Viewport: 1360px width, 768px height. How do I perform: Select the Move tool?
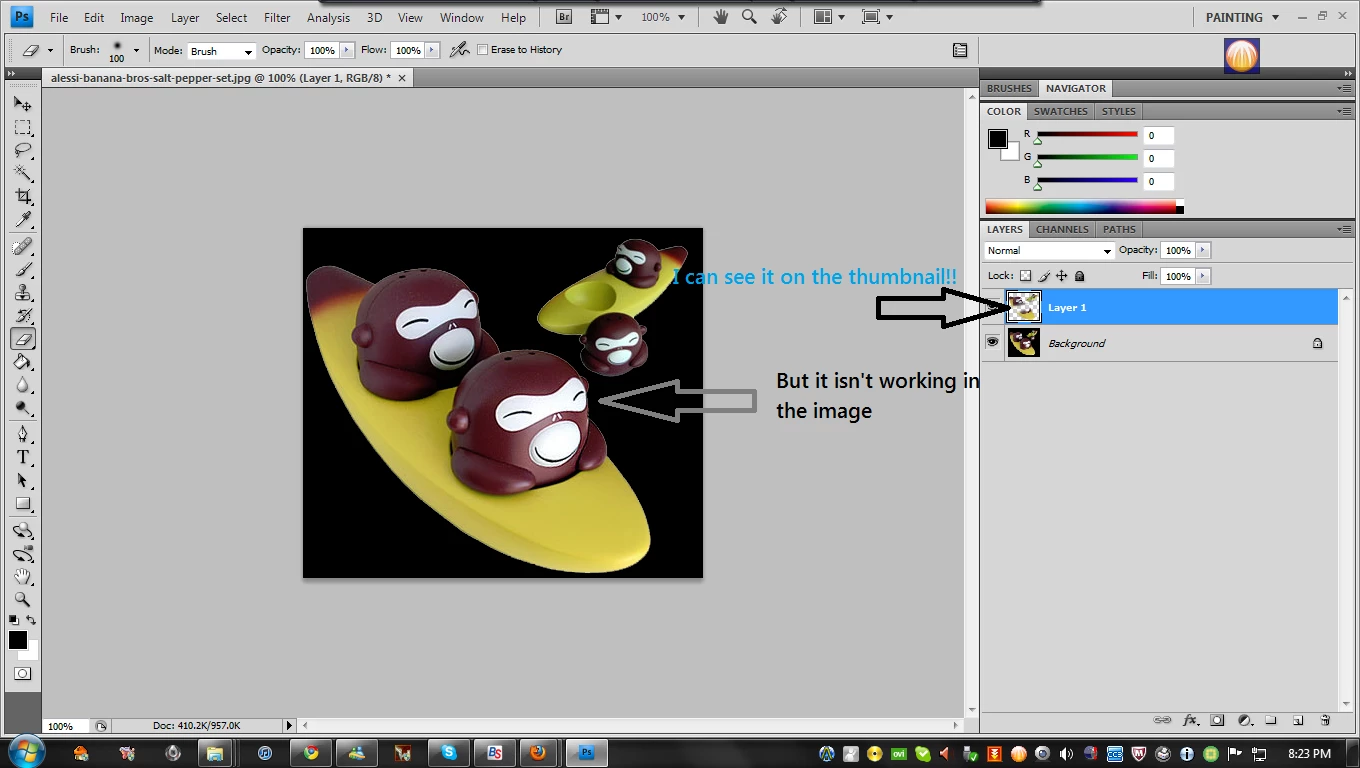(x=22, y=104)
